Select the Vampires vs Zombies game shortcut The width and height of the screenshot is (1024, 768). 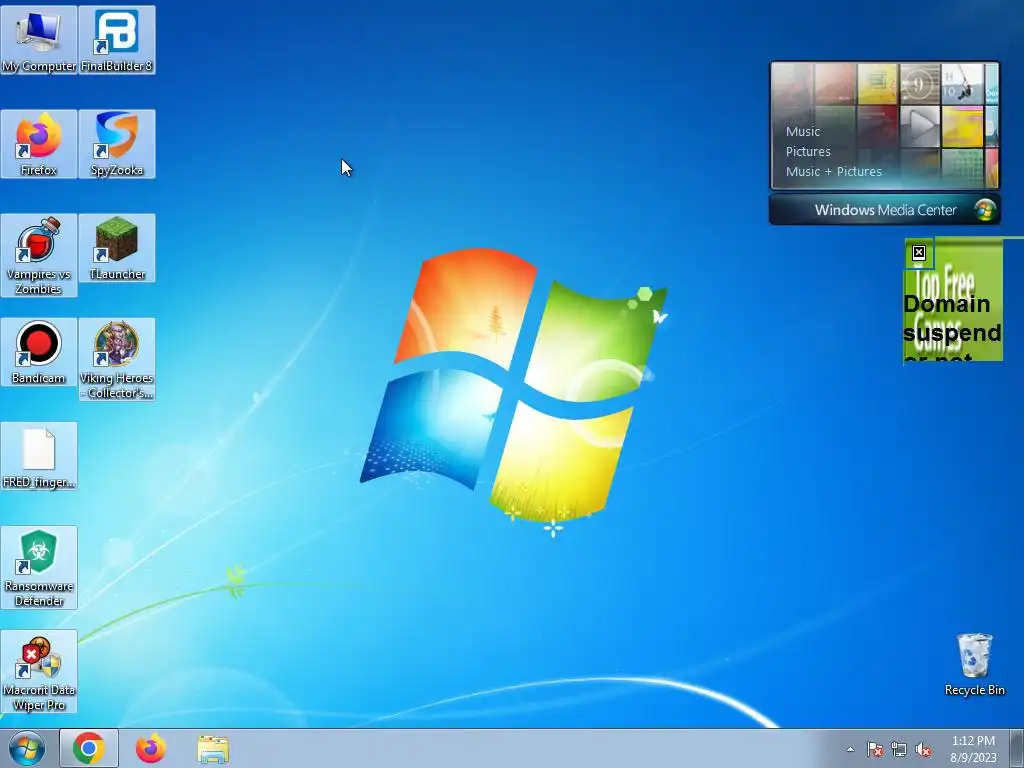[x=39, y=255]
